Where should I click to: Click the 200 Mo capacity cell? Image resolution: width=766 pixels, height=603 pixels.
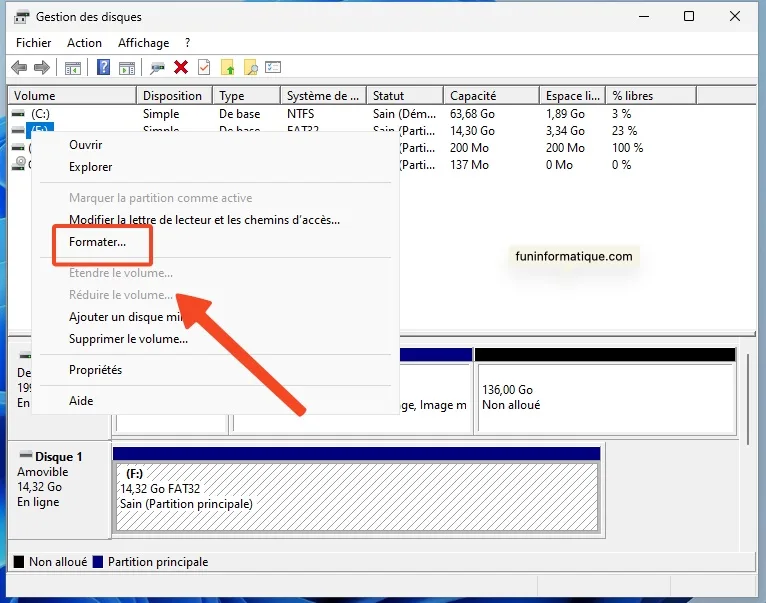coord(469,148)
